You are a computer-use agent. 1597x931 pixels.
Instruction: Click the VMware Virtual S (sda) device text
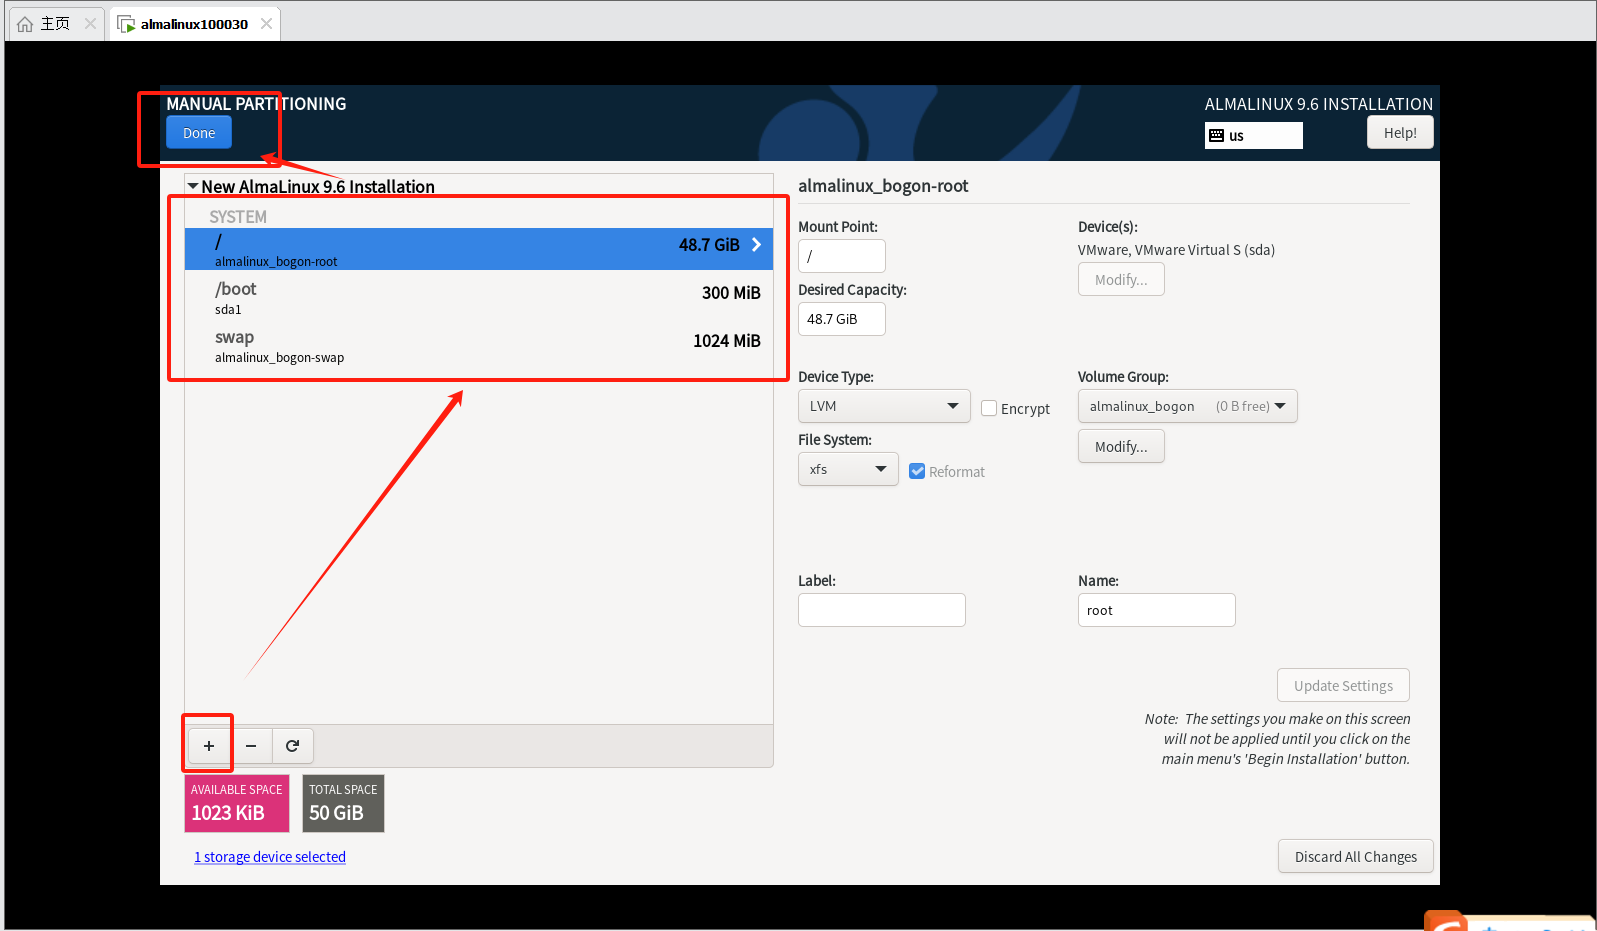[1176, 250]
